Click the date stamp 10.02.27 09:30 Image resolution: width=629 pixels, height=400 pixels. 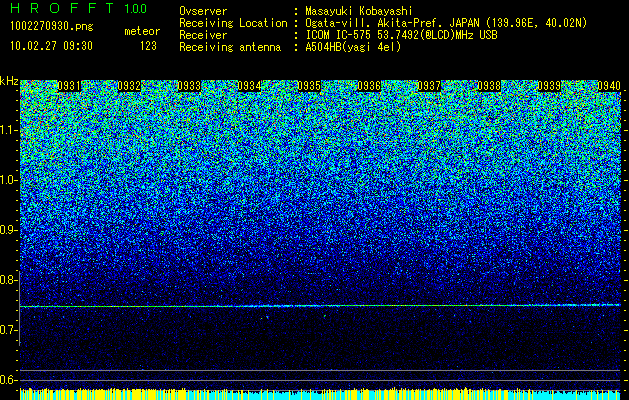pos(52,46)
